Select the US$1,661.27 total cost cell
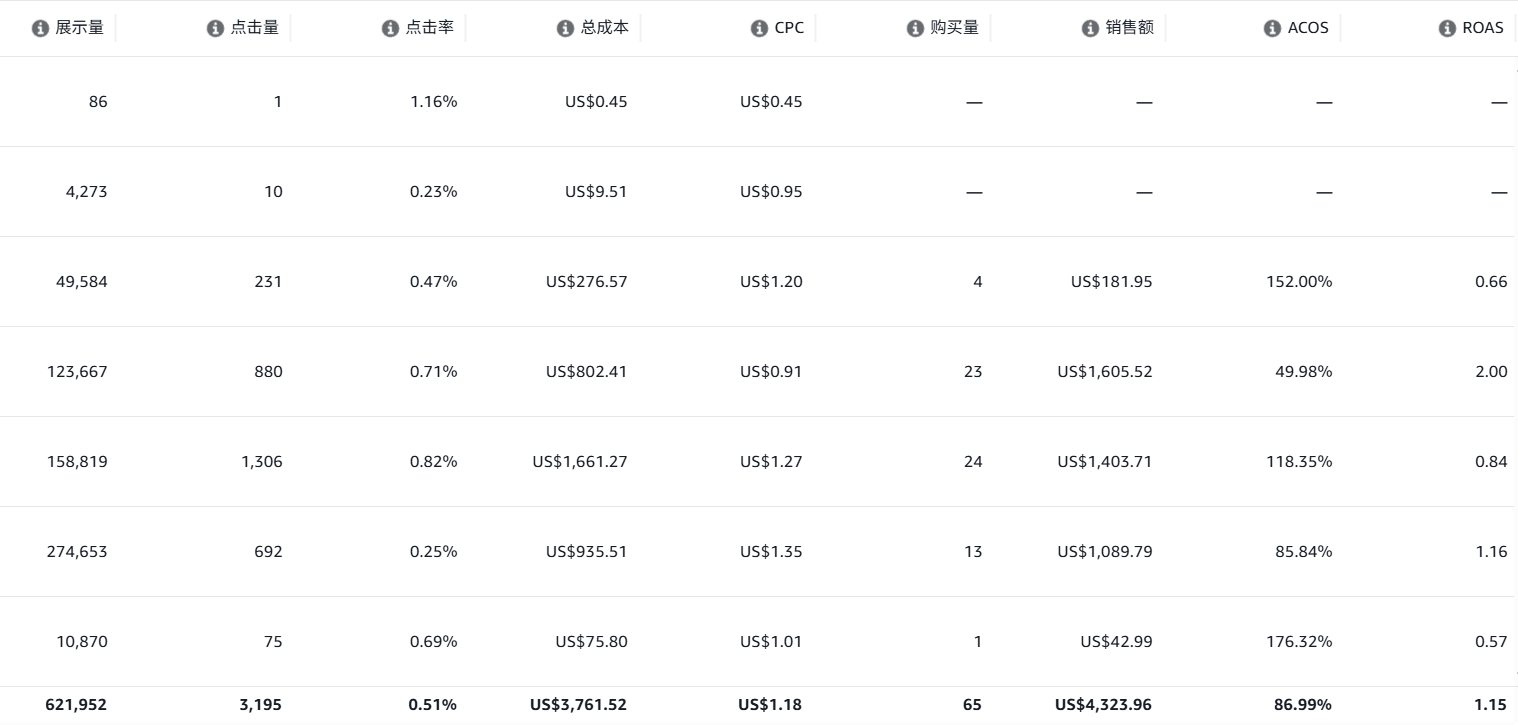The height and width of the screenshot is (725, 1518). tap(580, 462)
